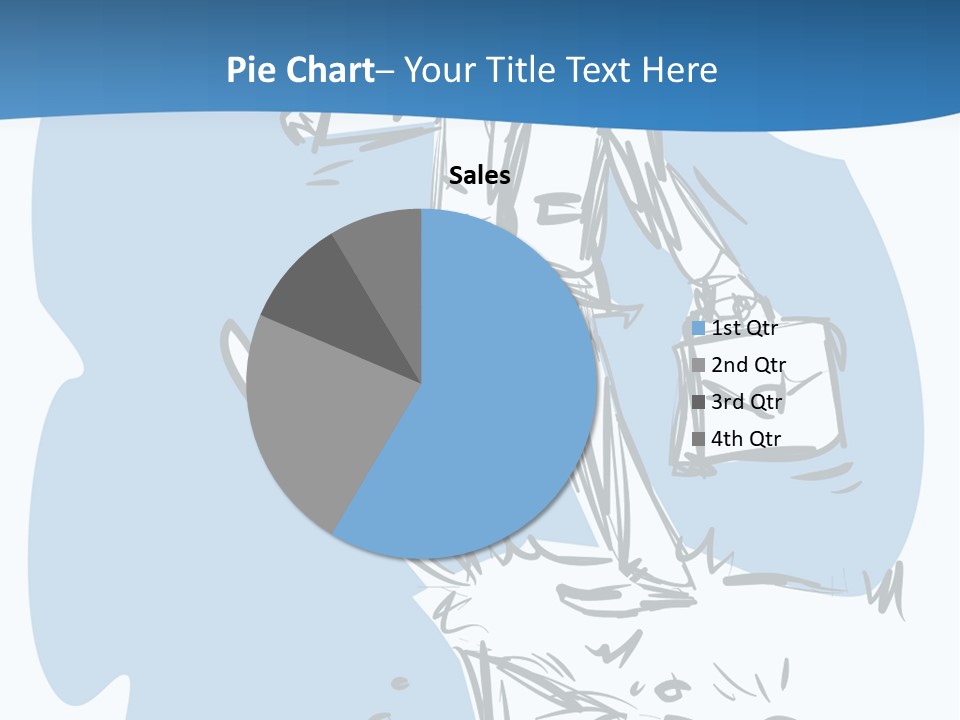Click the "2nd Qtr" legend text
The image size is (960, 720).
(748, 365)
